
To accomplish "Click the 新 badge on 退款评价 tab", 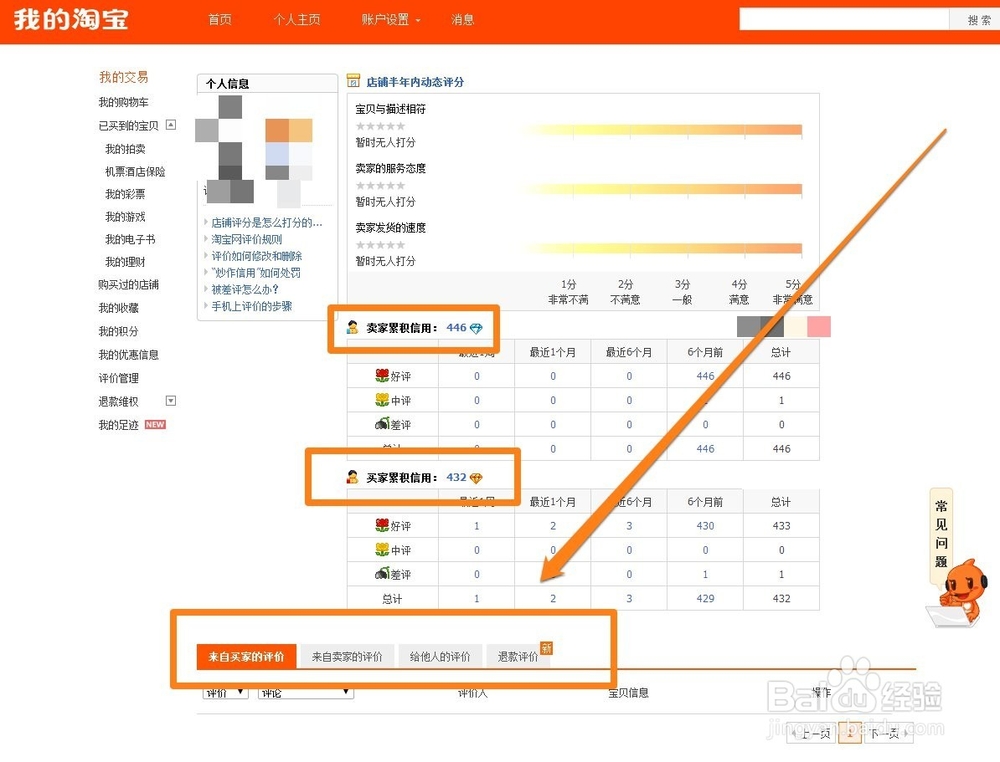I will click(547, 648).
